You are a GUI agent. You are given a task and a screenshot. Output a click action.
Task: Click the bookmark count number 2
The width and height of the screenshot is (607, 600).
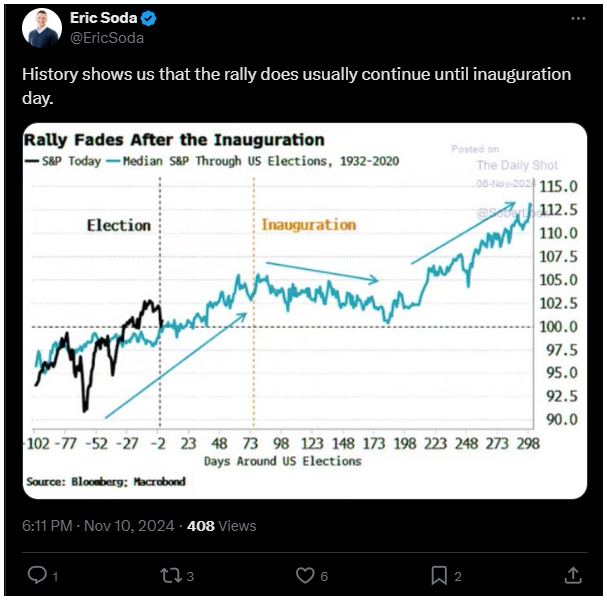point(458,576)
